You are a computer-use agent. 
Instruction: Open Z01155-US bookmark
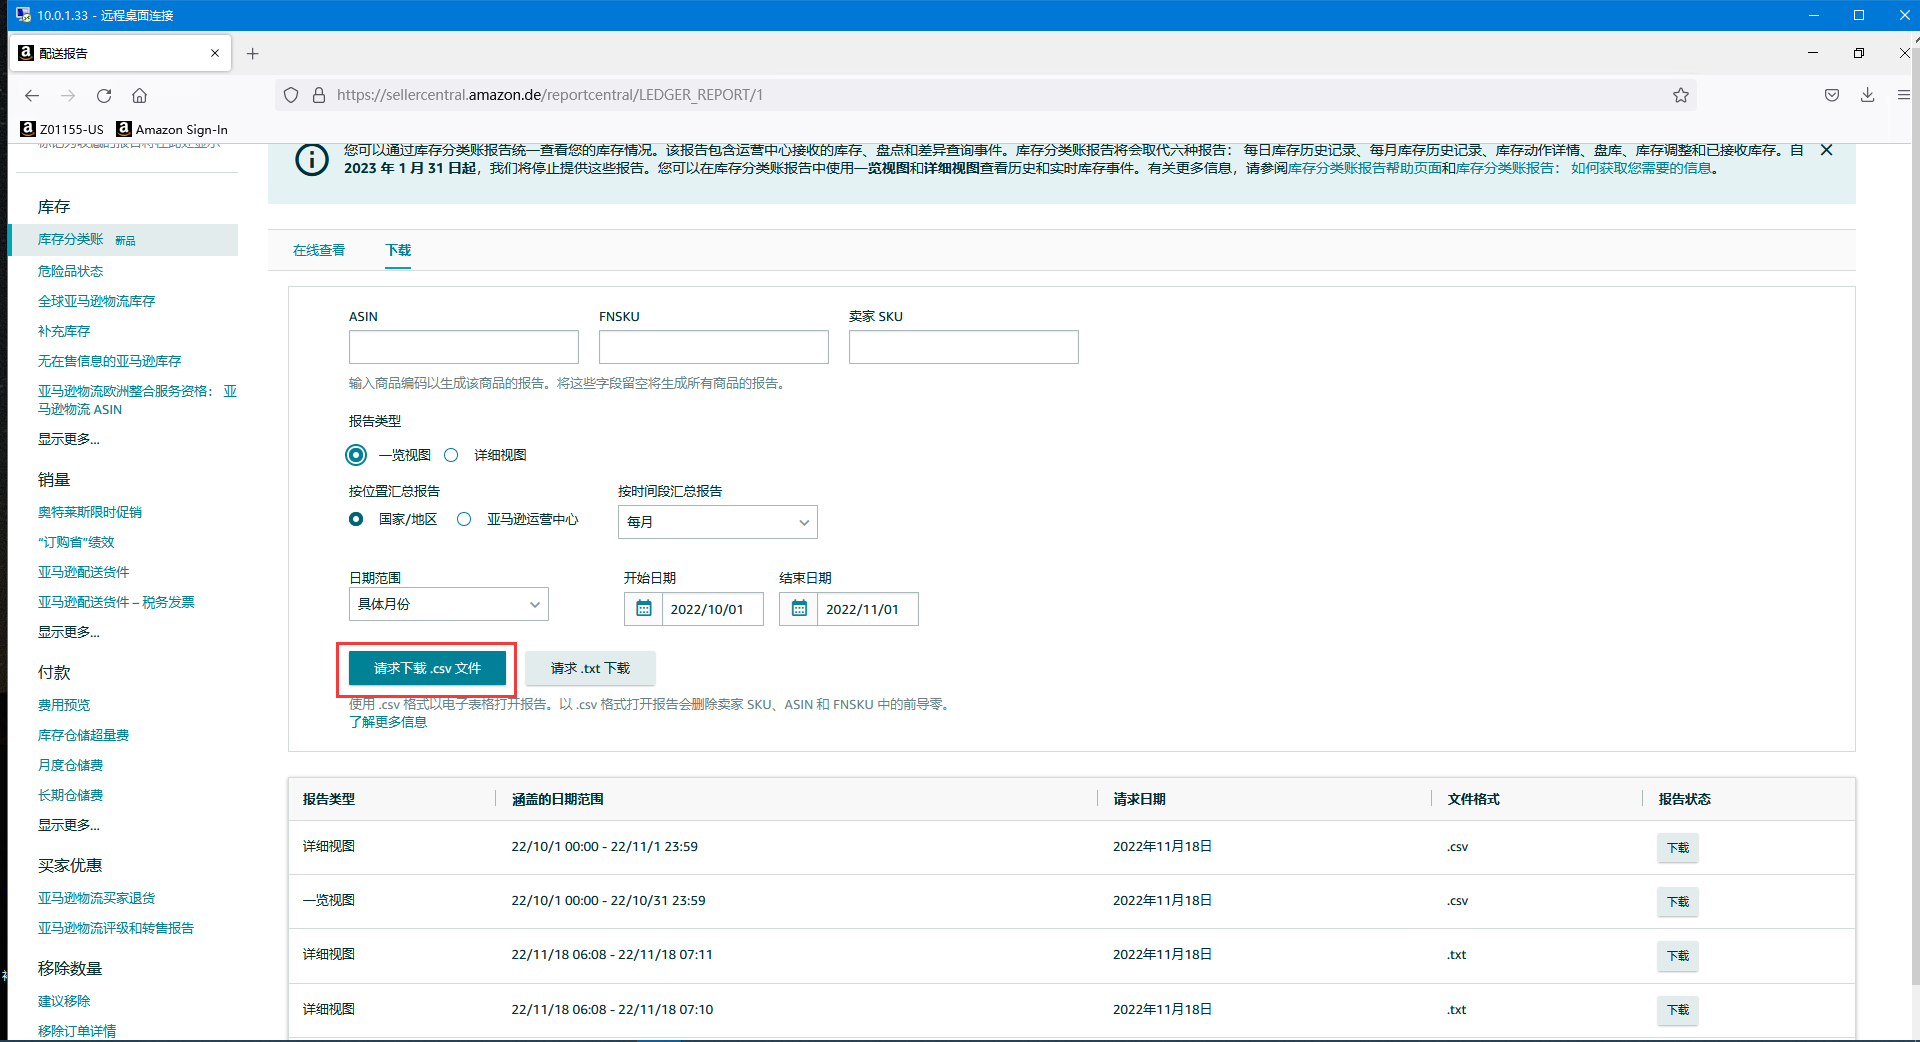coord(62,129)
